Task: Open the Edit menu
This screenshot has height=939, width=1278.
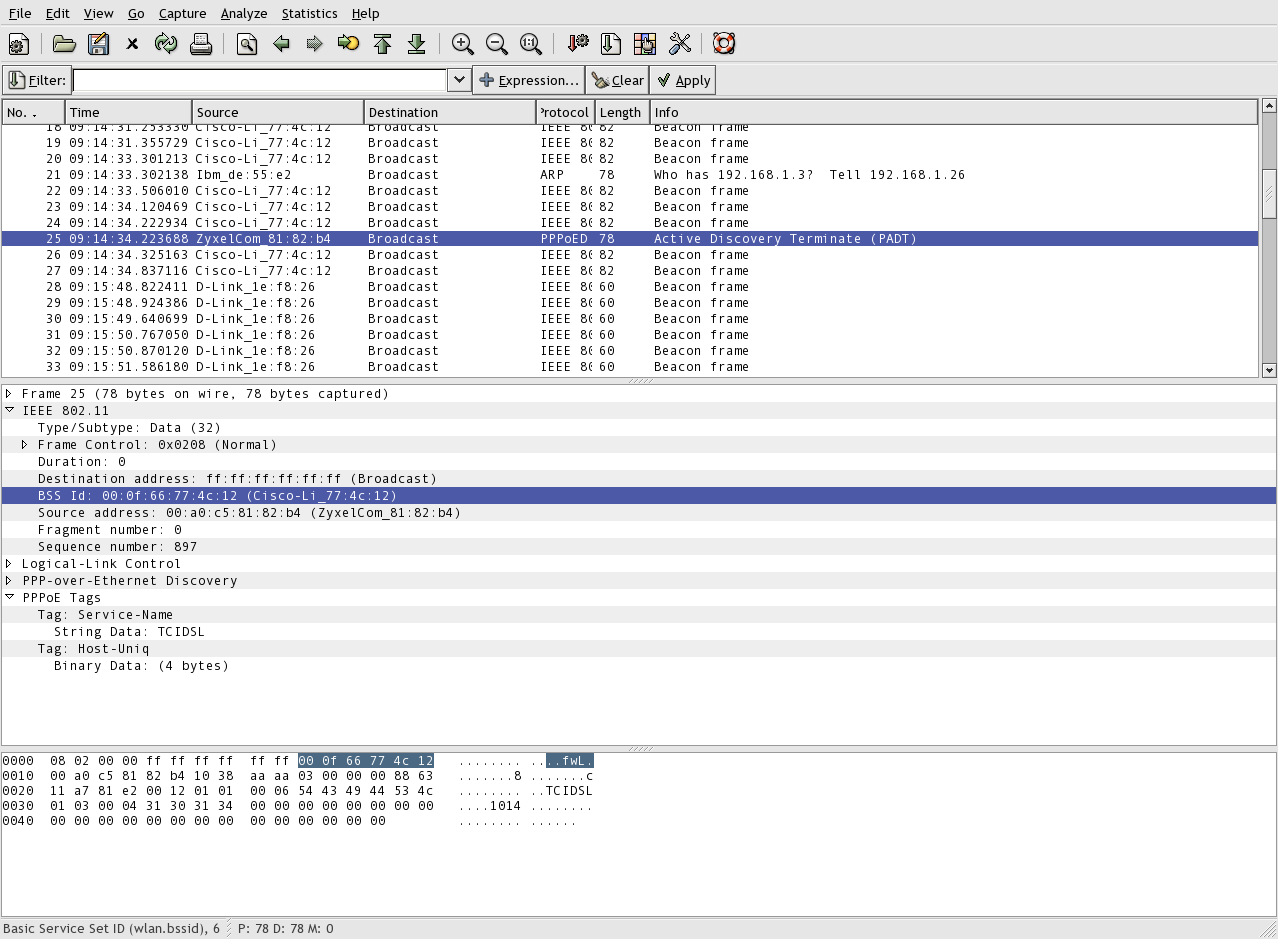Action: (58, 13)
